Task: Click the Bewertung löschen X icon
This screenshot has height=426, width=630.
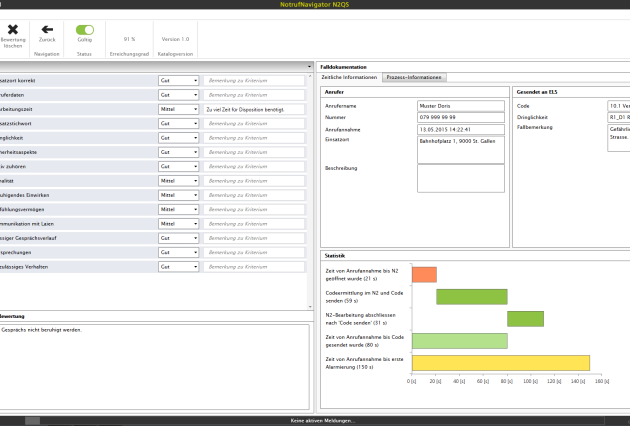Action: (x=13, y=29)
